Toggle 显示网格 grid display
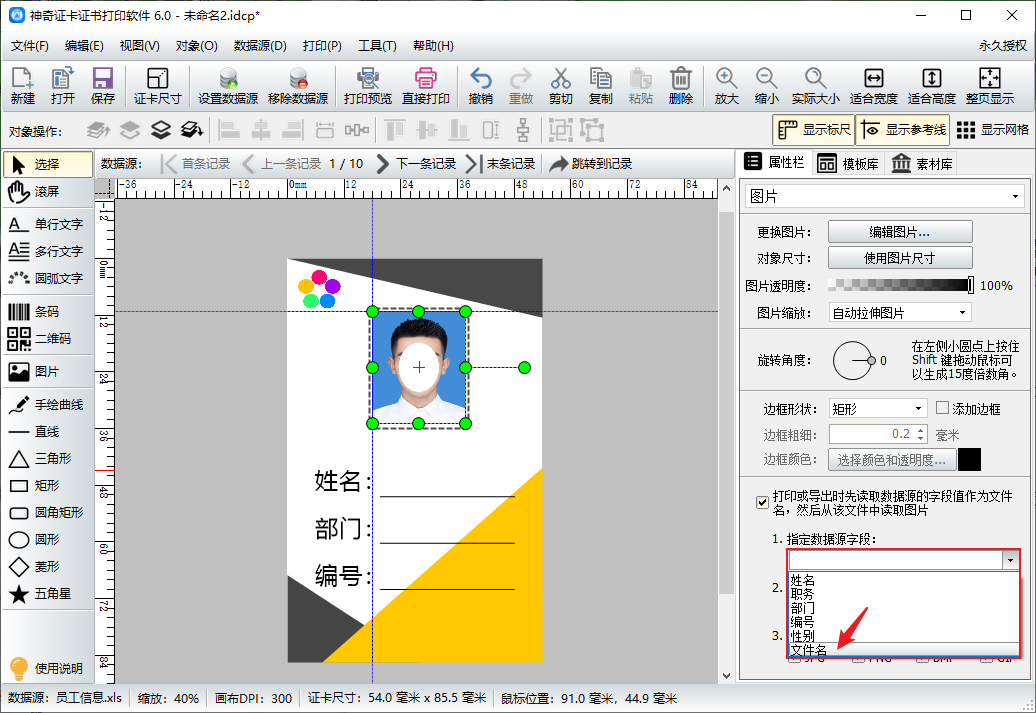 click(x=992, y=130)
